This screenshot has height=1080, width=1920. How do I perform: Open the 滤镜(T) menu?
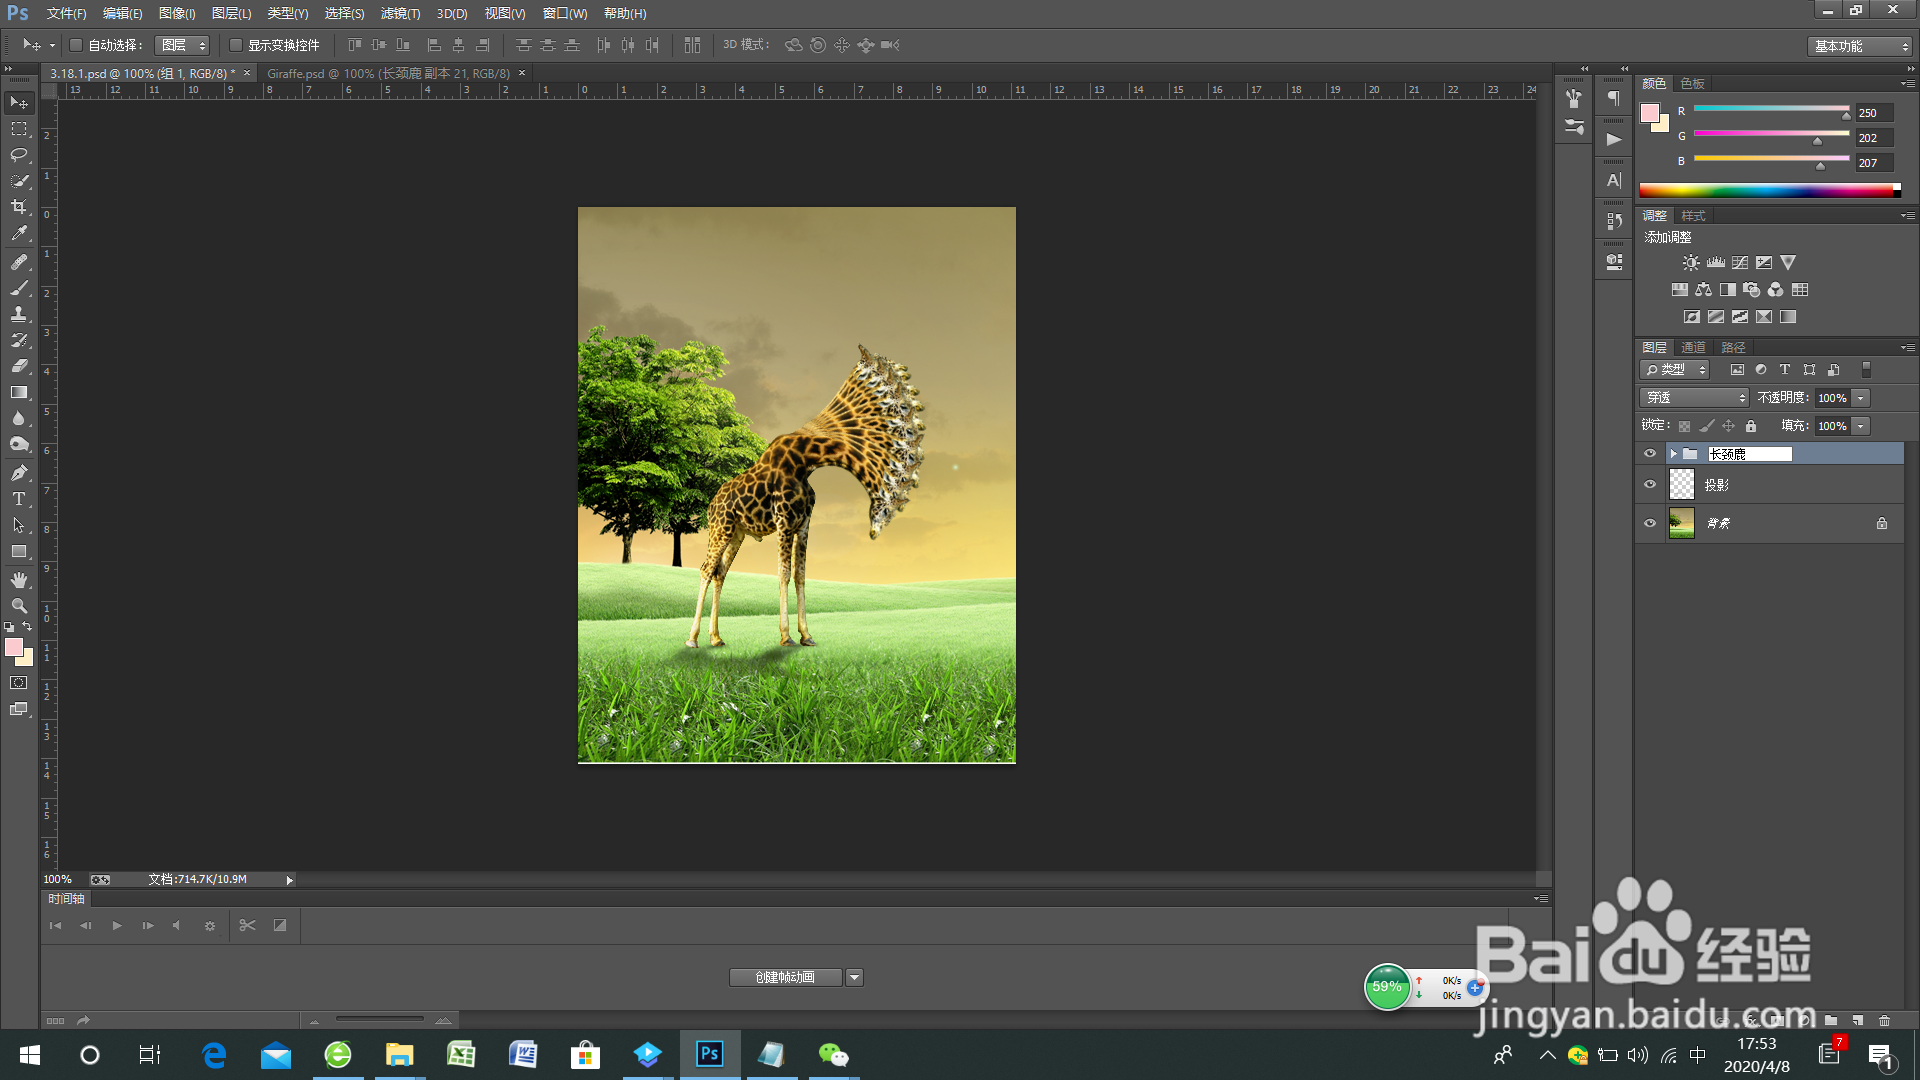pos(400,13)
